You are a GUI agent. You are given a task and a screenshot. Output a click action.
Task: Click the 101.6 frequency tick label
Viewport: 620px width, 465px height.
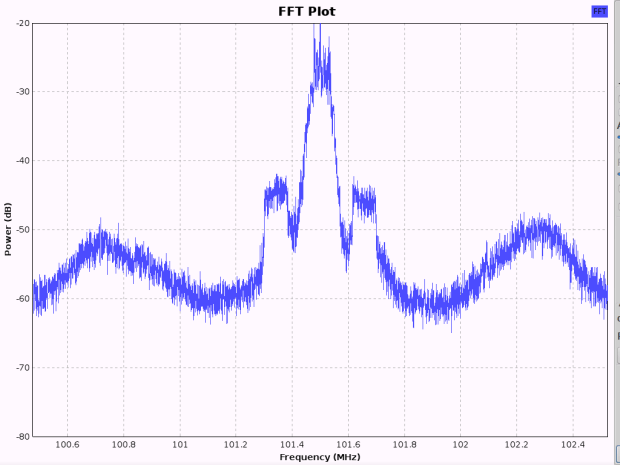pos(348,444)
